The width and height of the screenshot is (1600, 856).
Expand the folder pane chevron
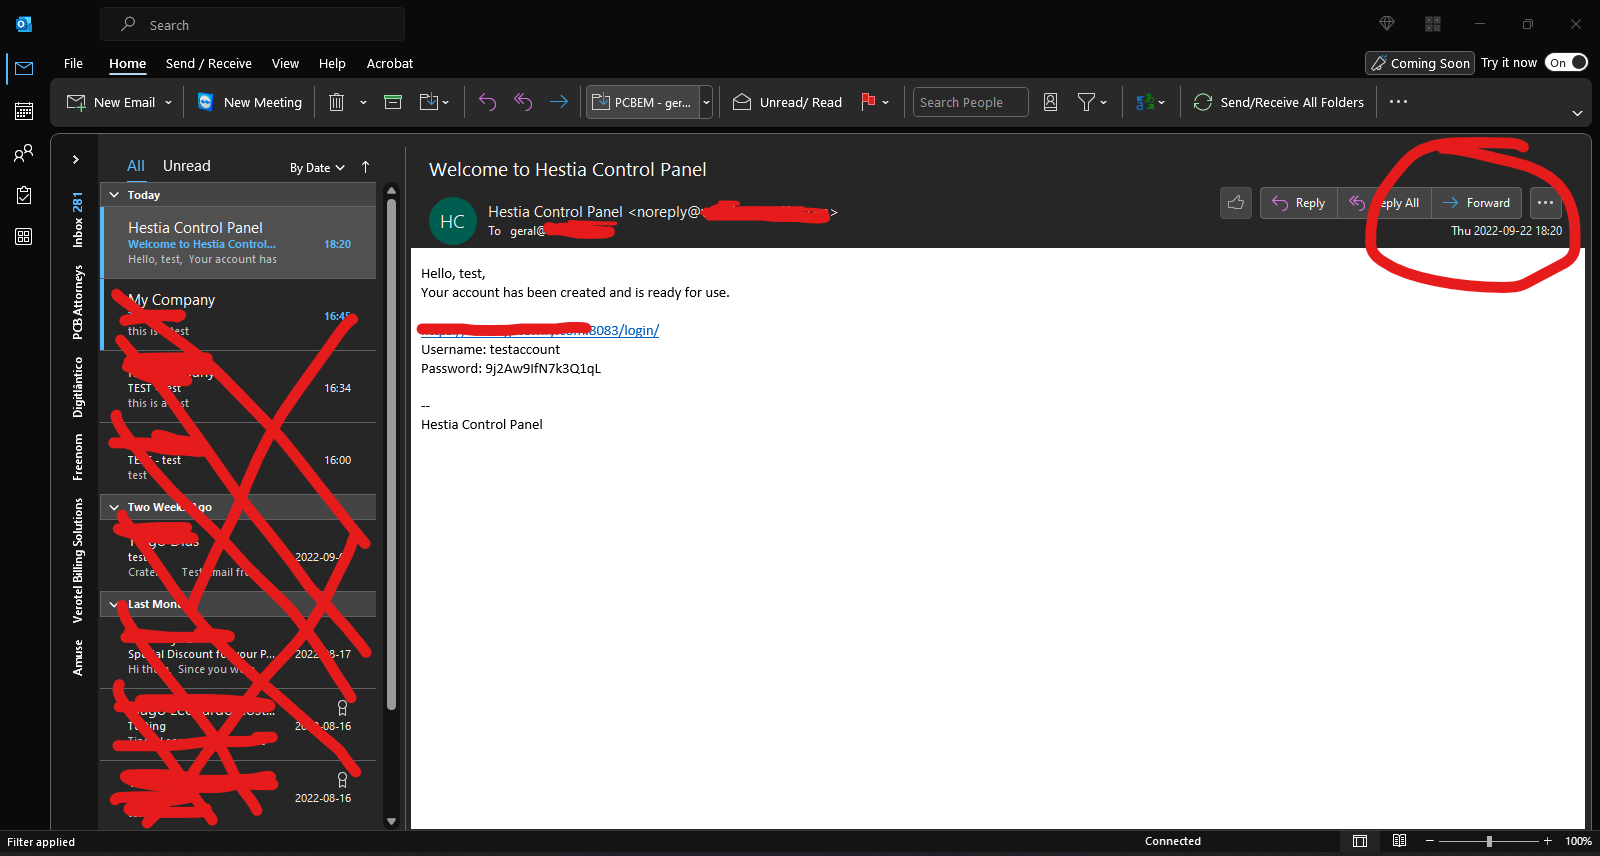[x=76, y=159]
